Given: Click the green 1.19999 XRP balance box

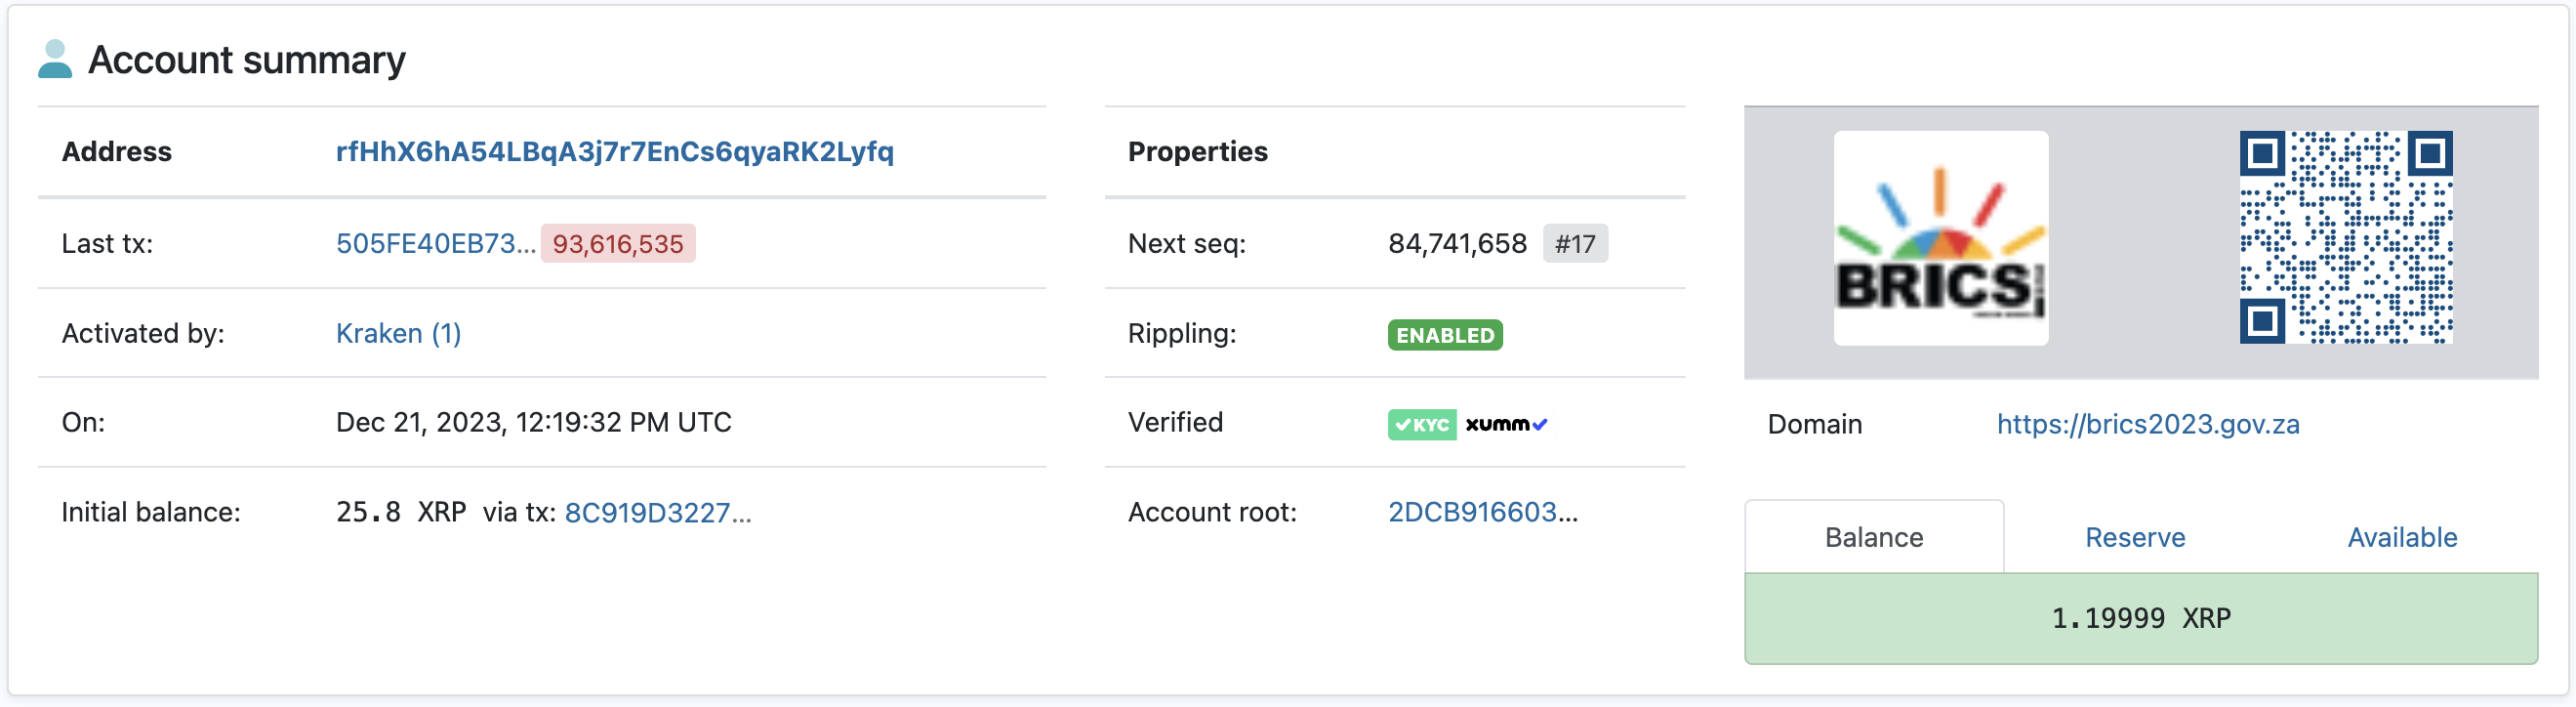Looking at the screenshot, I should tap(2140, 618).
